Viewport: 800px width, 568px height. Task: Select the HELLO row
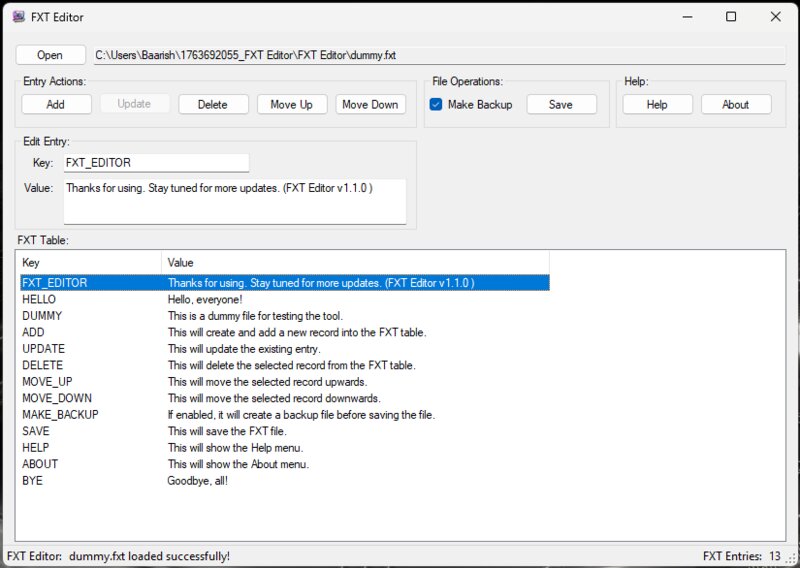coord(285,299)
